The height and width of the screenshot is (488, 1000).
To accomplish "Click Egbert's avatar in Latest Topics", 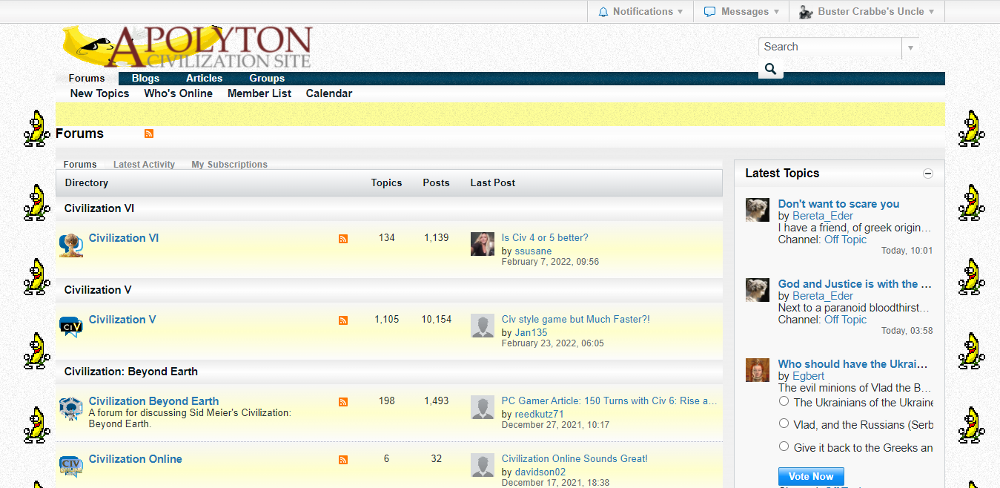I will point(757,370).
